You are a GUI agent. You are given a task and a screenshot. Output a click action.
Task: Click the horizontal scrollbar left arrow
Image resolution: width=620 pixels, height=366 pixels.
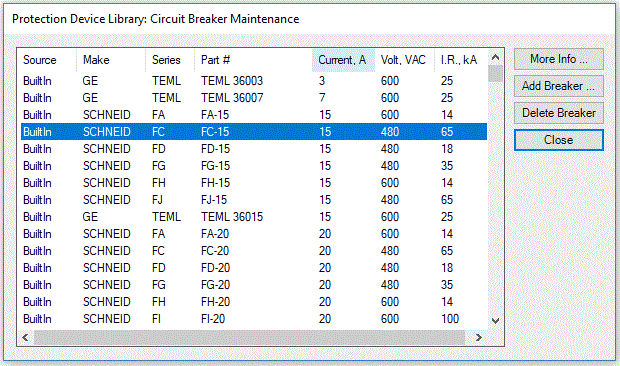click(25, 338)
